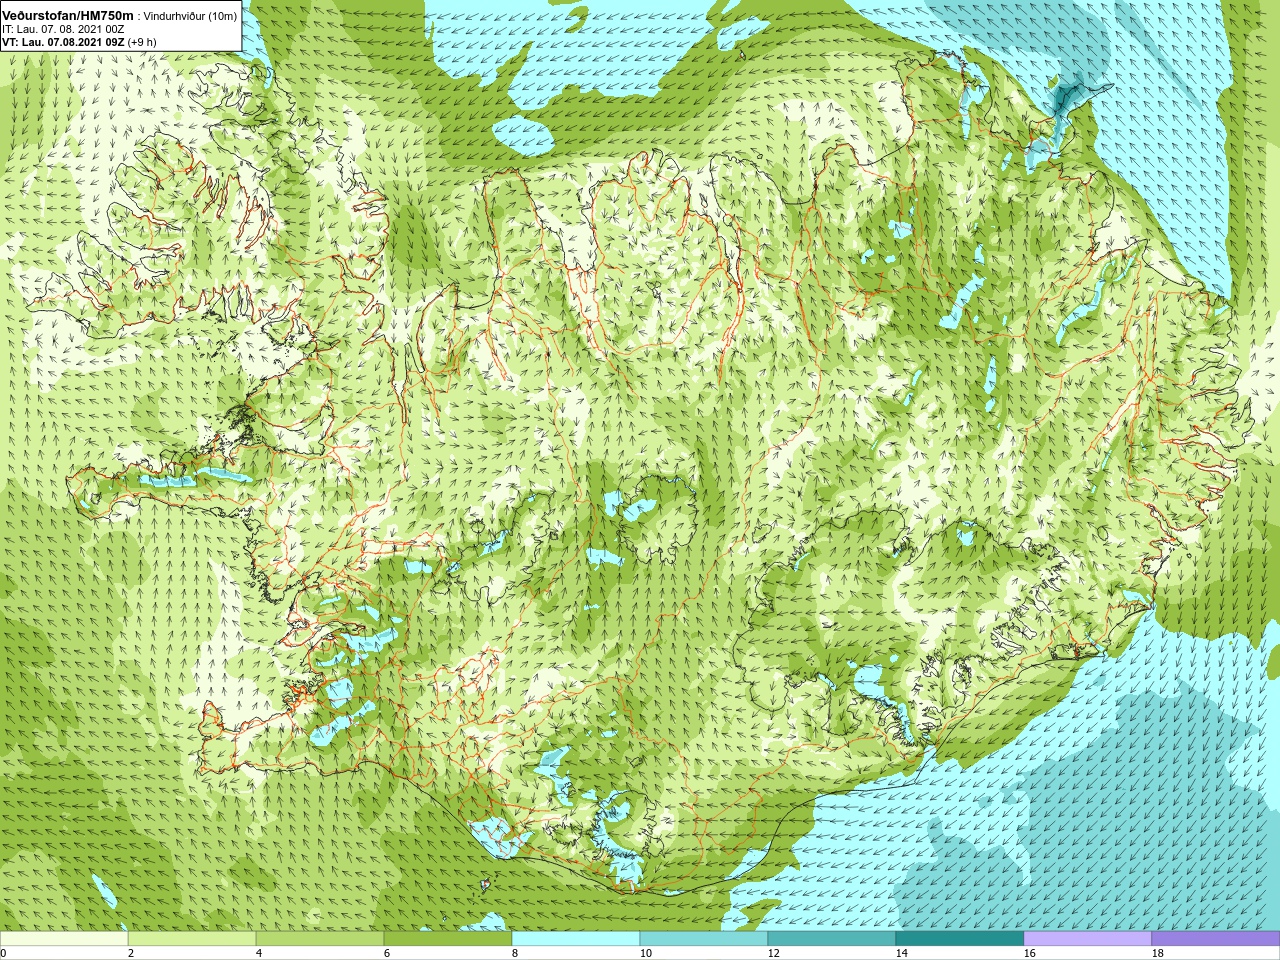Click the Veðurstofan/HM750m title text
This screenshot has width=1280, height=960.
(67, 15)
